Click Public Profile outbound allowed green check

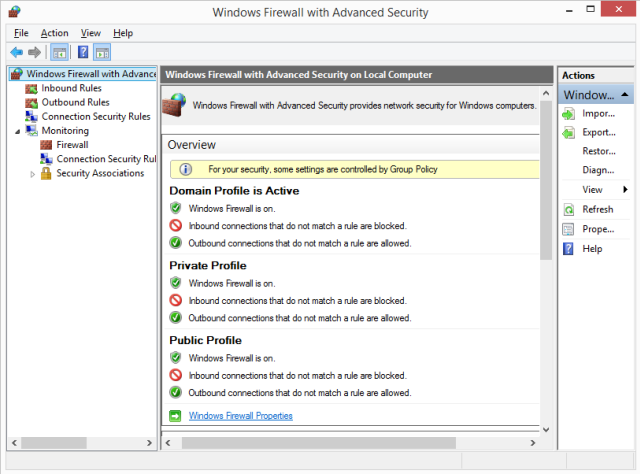click(x=176, y=392)
